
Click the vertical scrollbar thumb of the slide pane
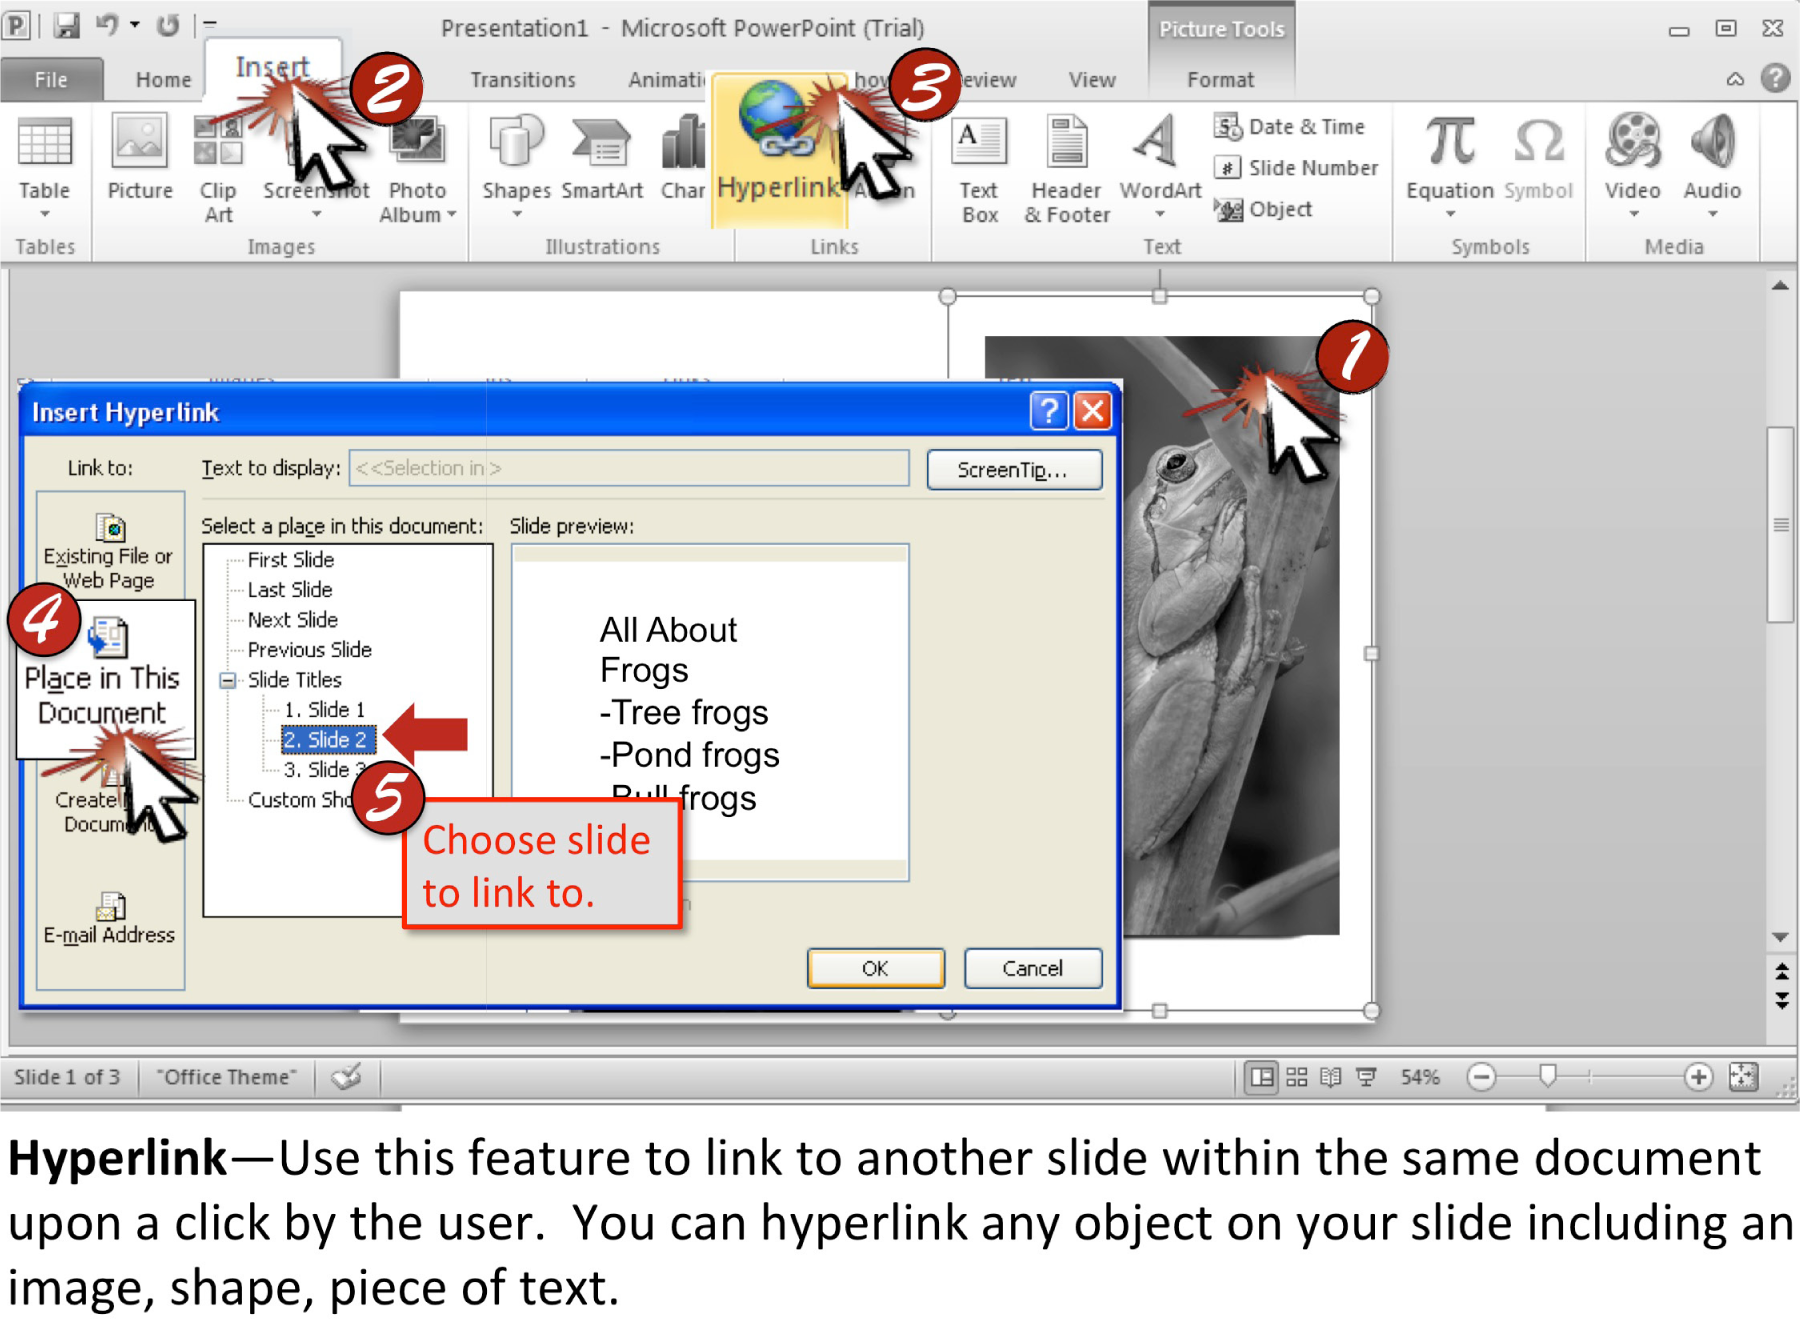pyautogui.click(x=1780, y=524)
